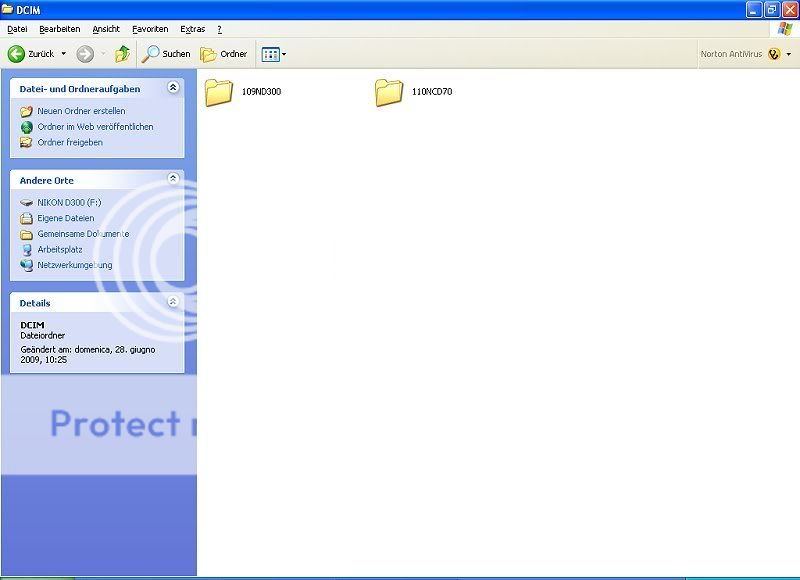Screen dimensions: 800x580
Task: Click the Ordner freigeben share icon
Action: pos(27,142)
